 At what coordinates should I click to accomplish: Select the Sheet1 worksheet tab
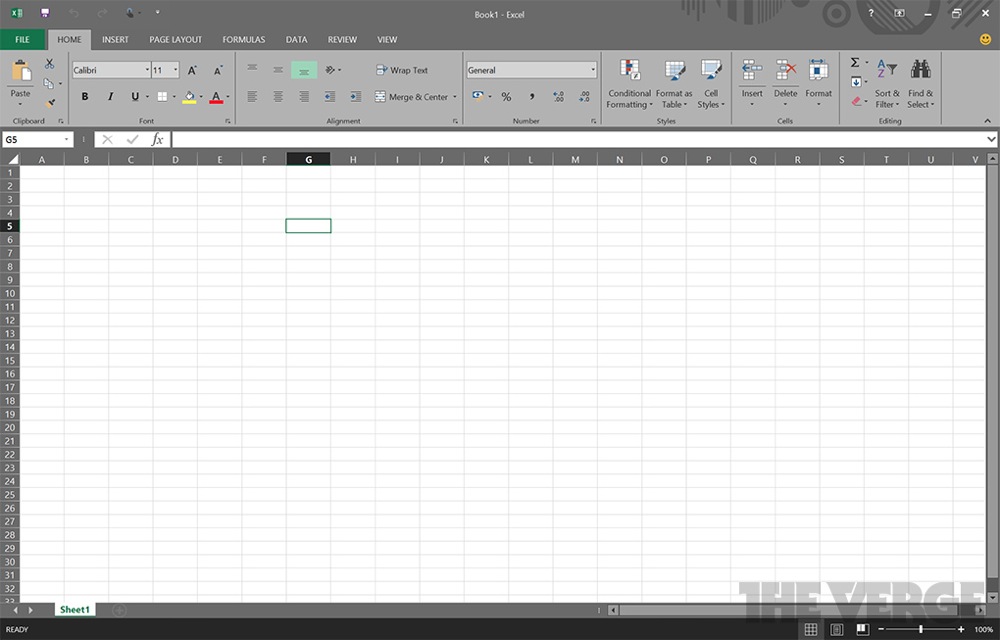pos(75,609)
